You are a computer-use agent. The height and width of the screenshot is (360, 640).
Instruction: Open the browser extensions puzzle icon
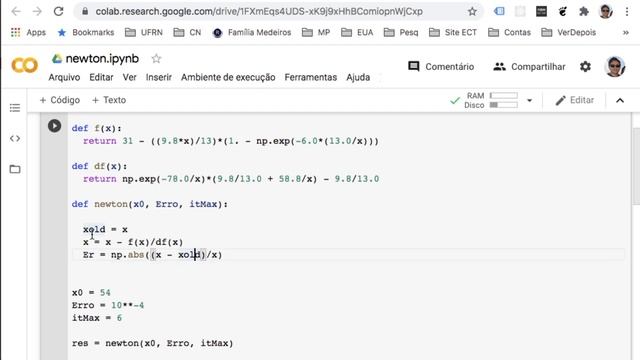click(584, 11)
